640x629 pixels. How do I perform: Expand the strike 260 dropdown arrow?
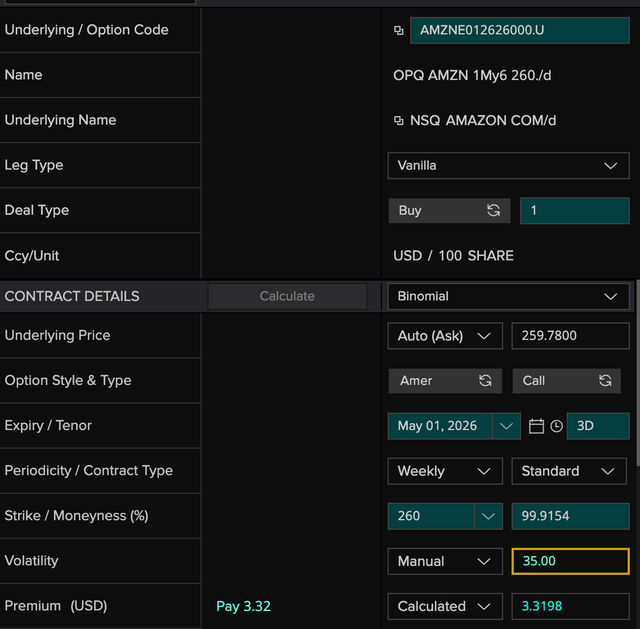489,516
